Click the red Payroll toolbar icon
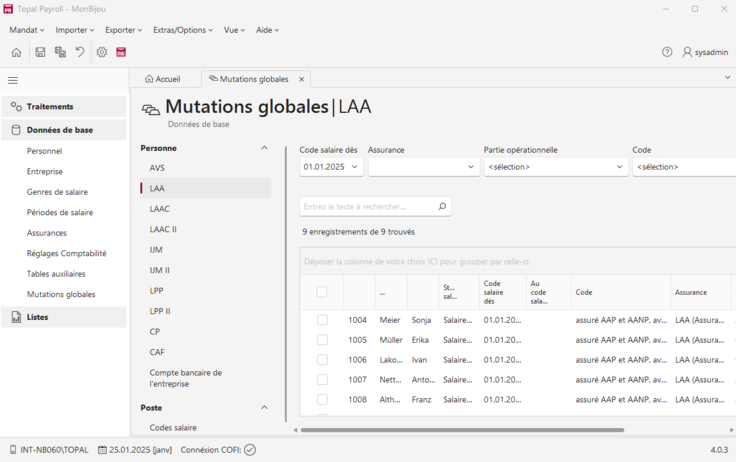The image size is (736, 462). [121, 52]
